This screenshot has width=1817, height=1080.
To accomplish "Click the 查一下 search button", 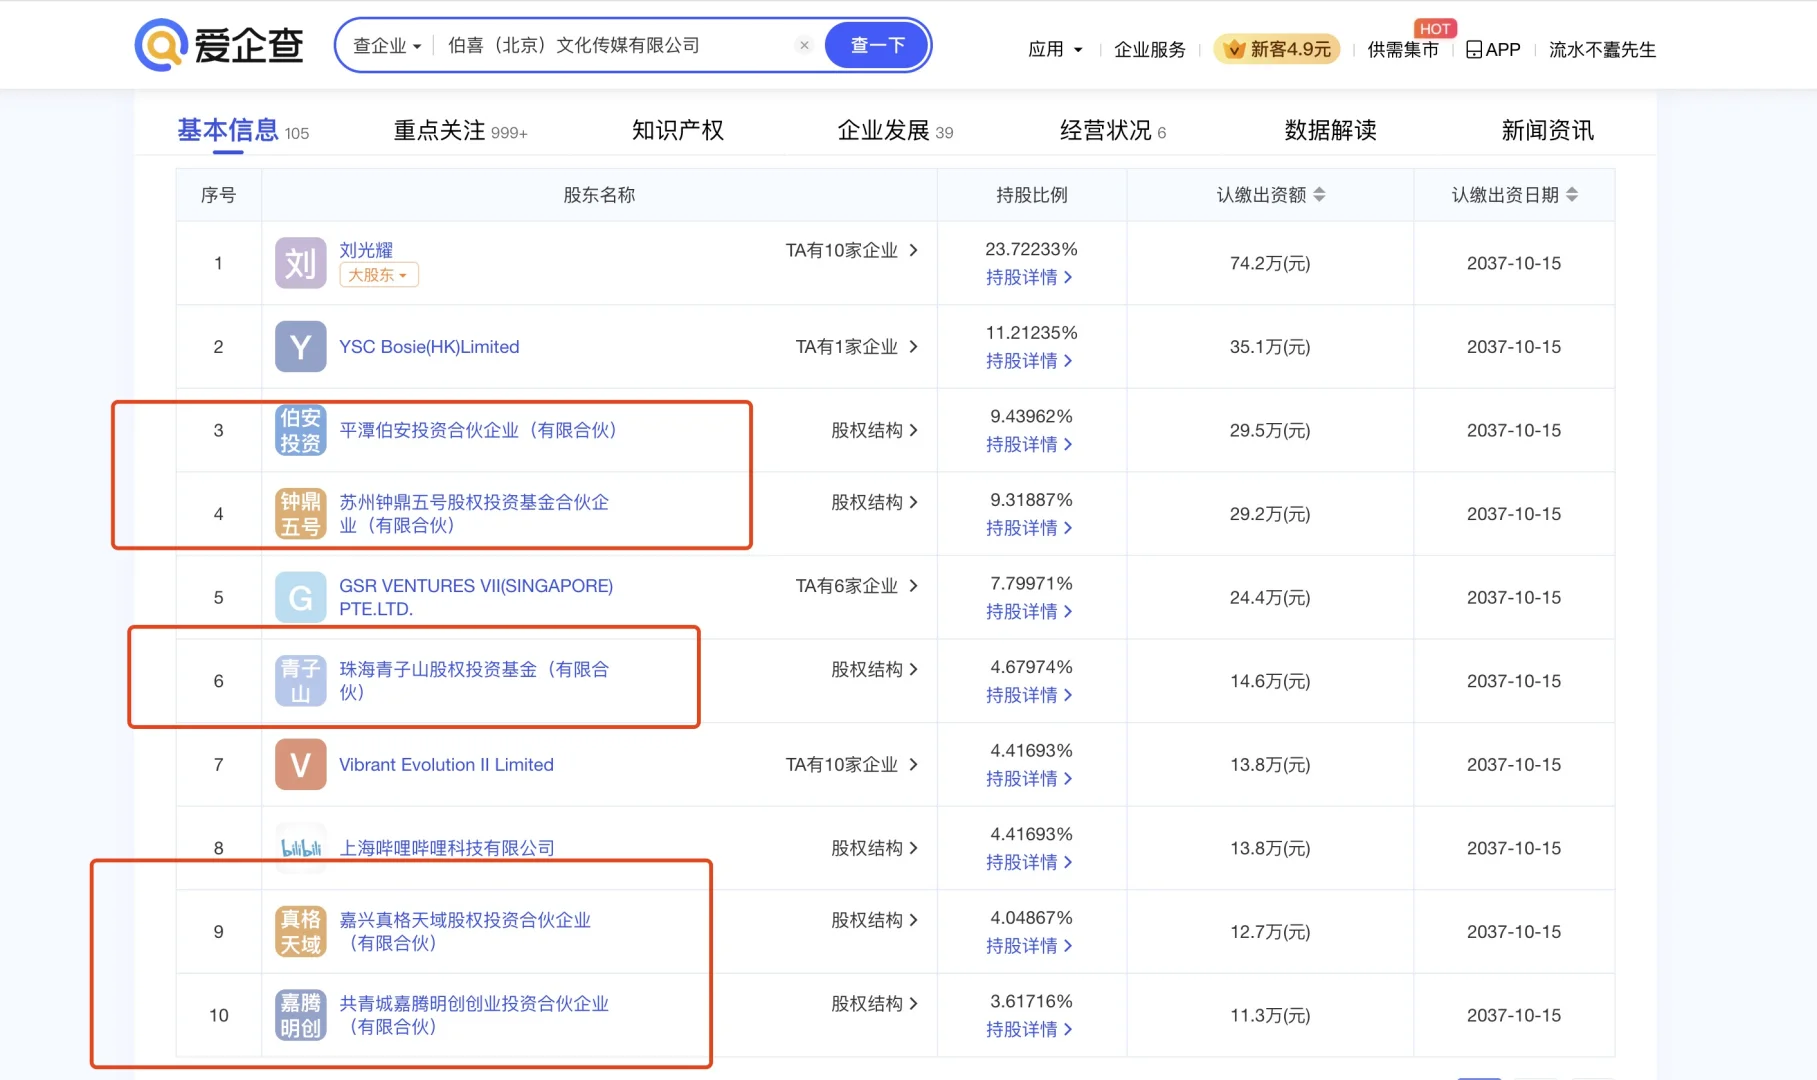I will 877,45.
